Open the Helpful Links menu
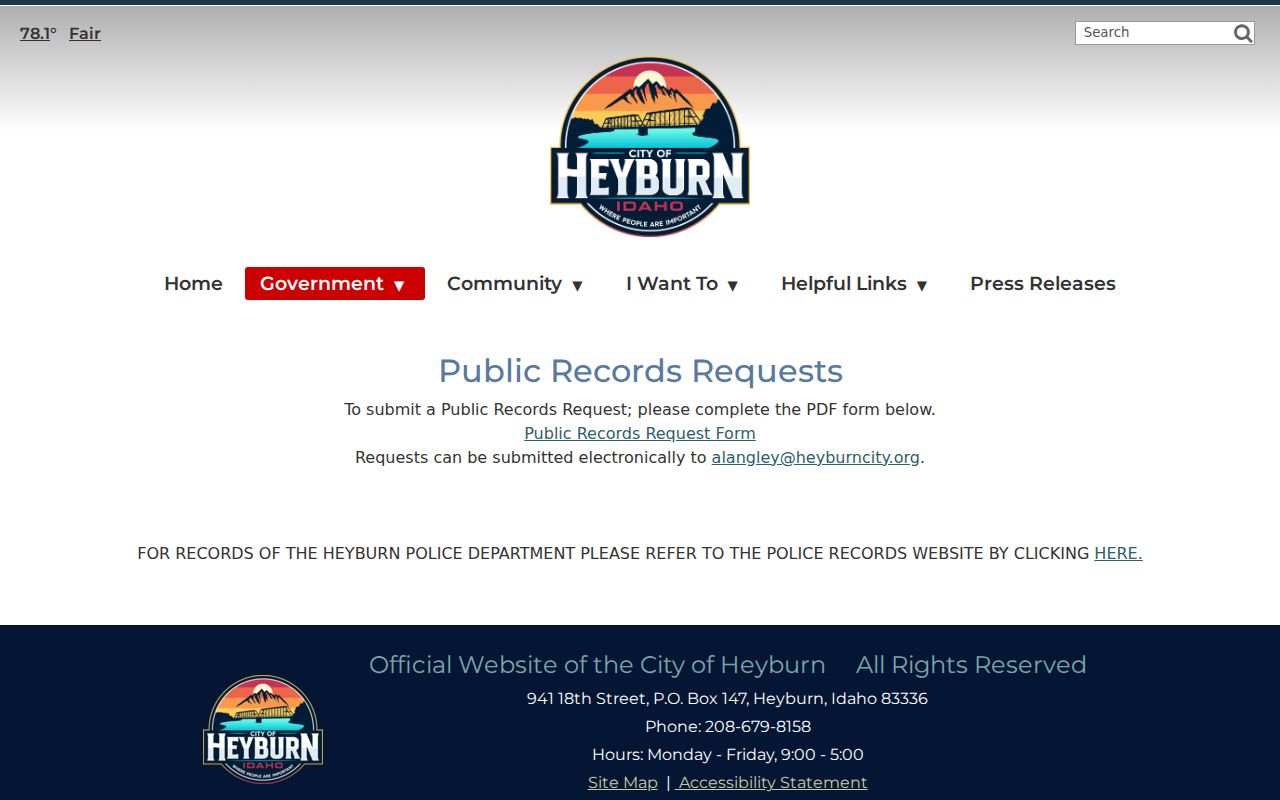1280x800 pixels. pyautogui.click(x=854, y=283)
